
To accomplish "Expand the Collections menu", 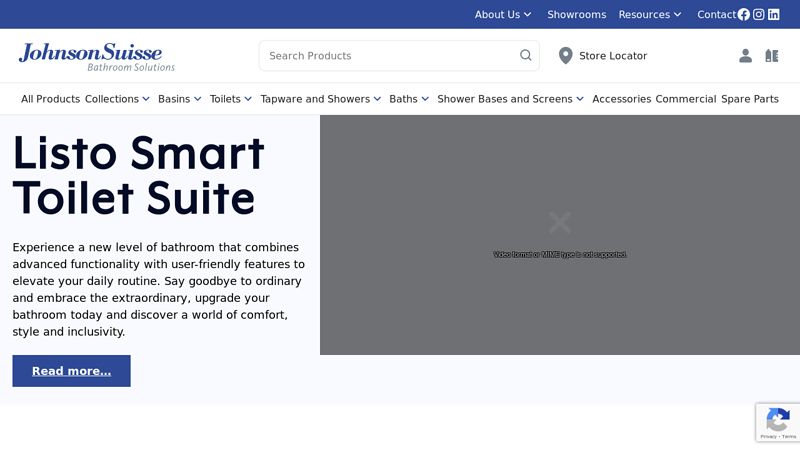I will coord(117,99).
